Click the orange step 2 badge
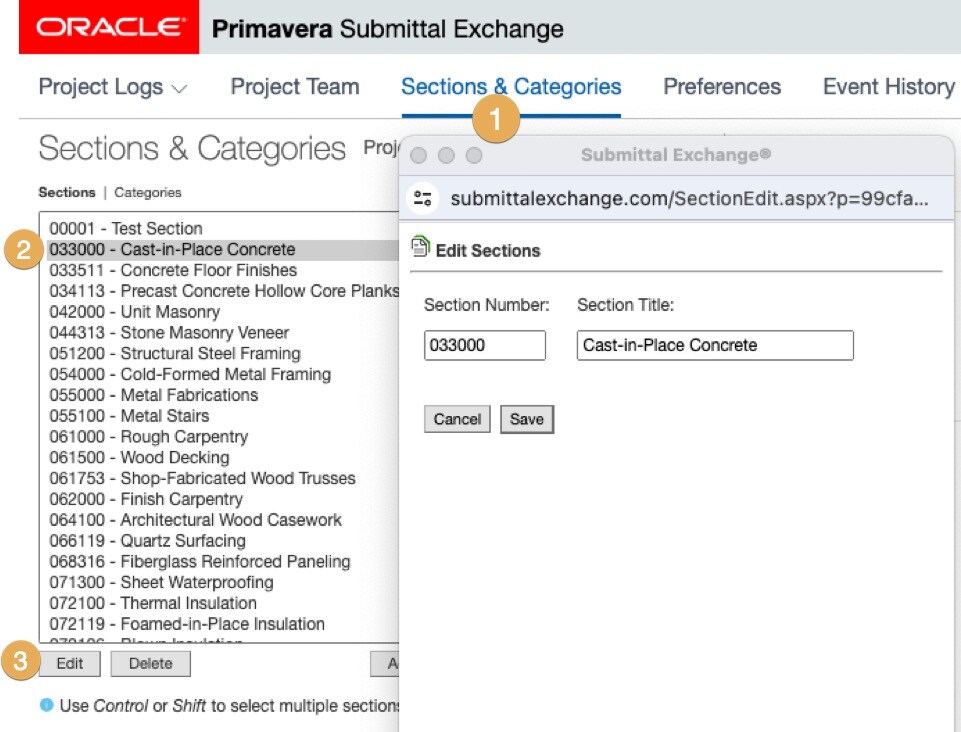Image resolution: width=961 pixels, height=732 pixels. pos(23,250)
